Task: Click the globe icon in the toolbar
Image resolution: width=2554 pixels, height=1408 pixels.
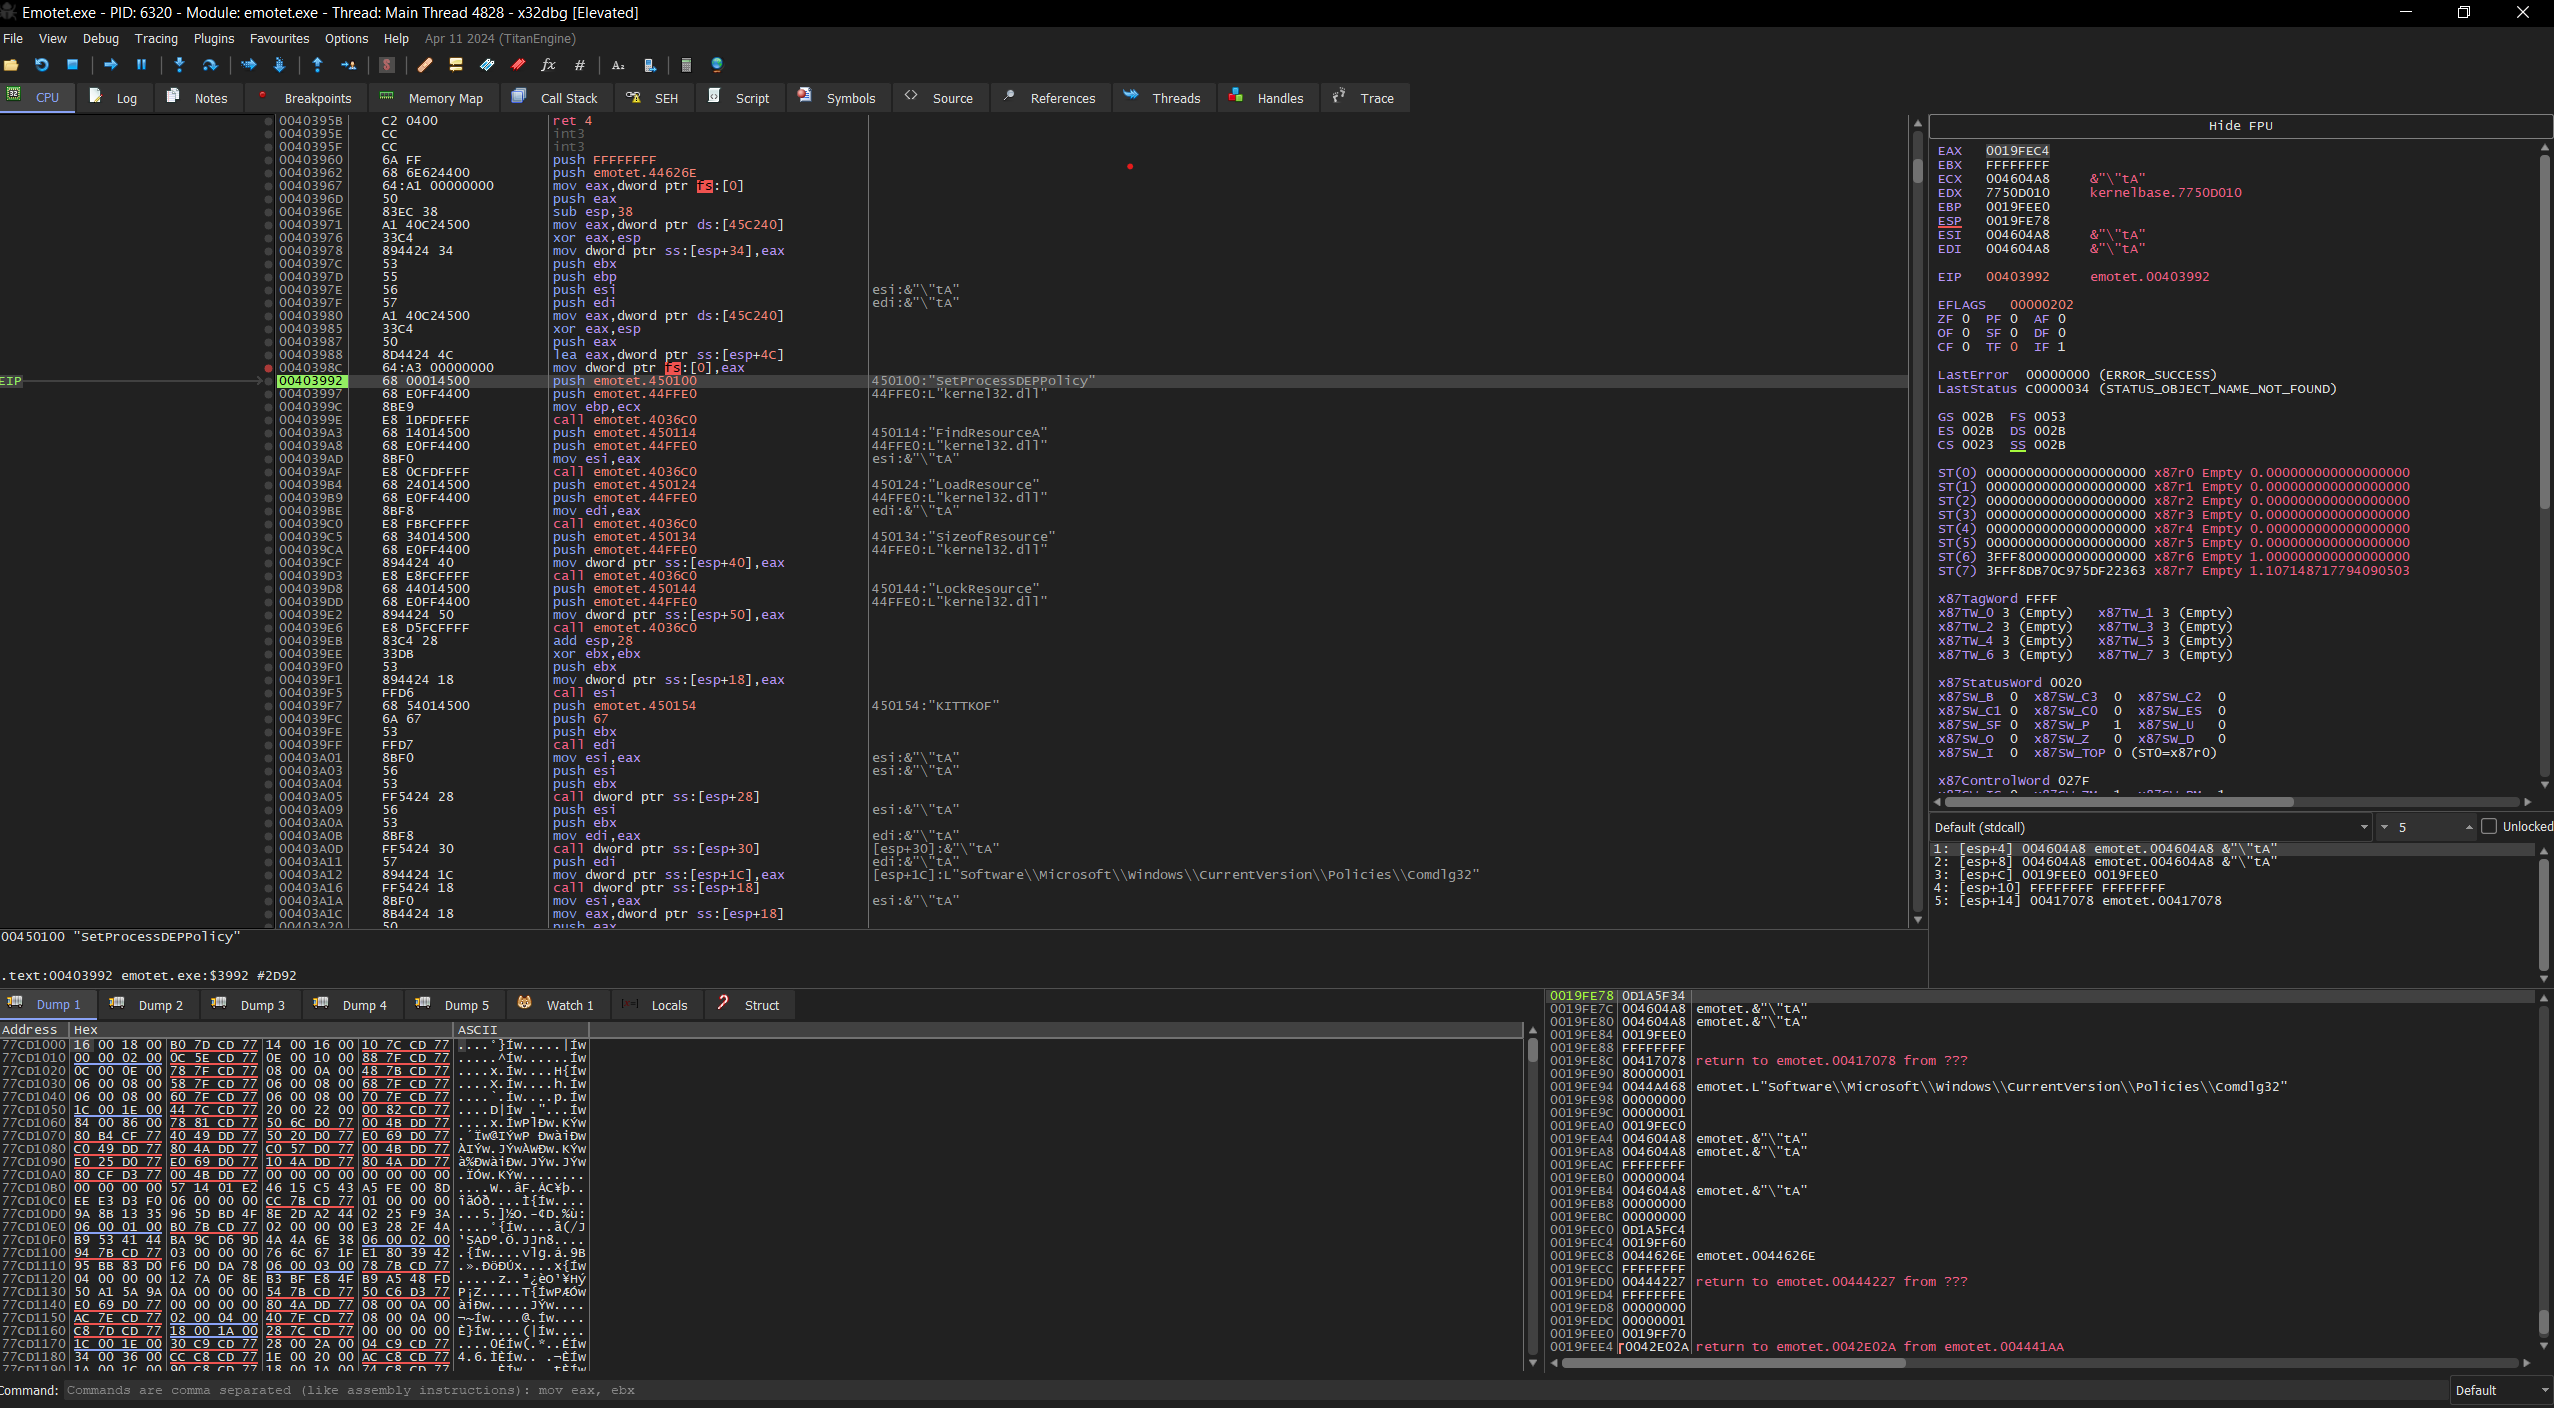Action: (717, 65)
